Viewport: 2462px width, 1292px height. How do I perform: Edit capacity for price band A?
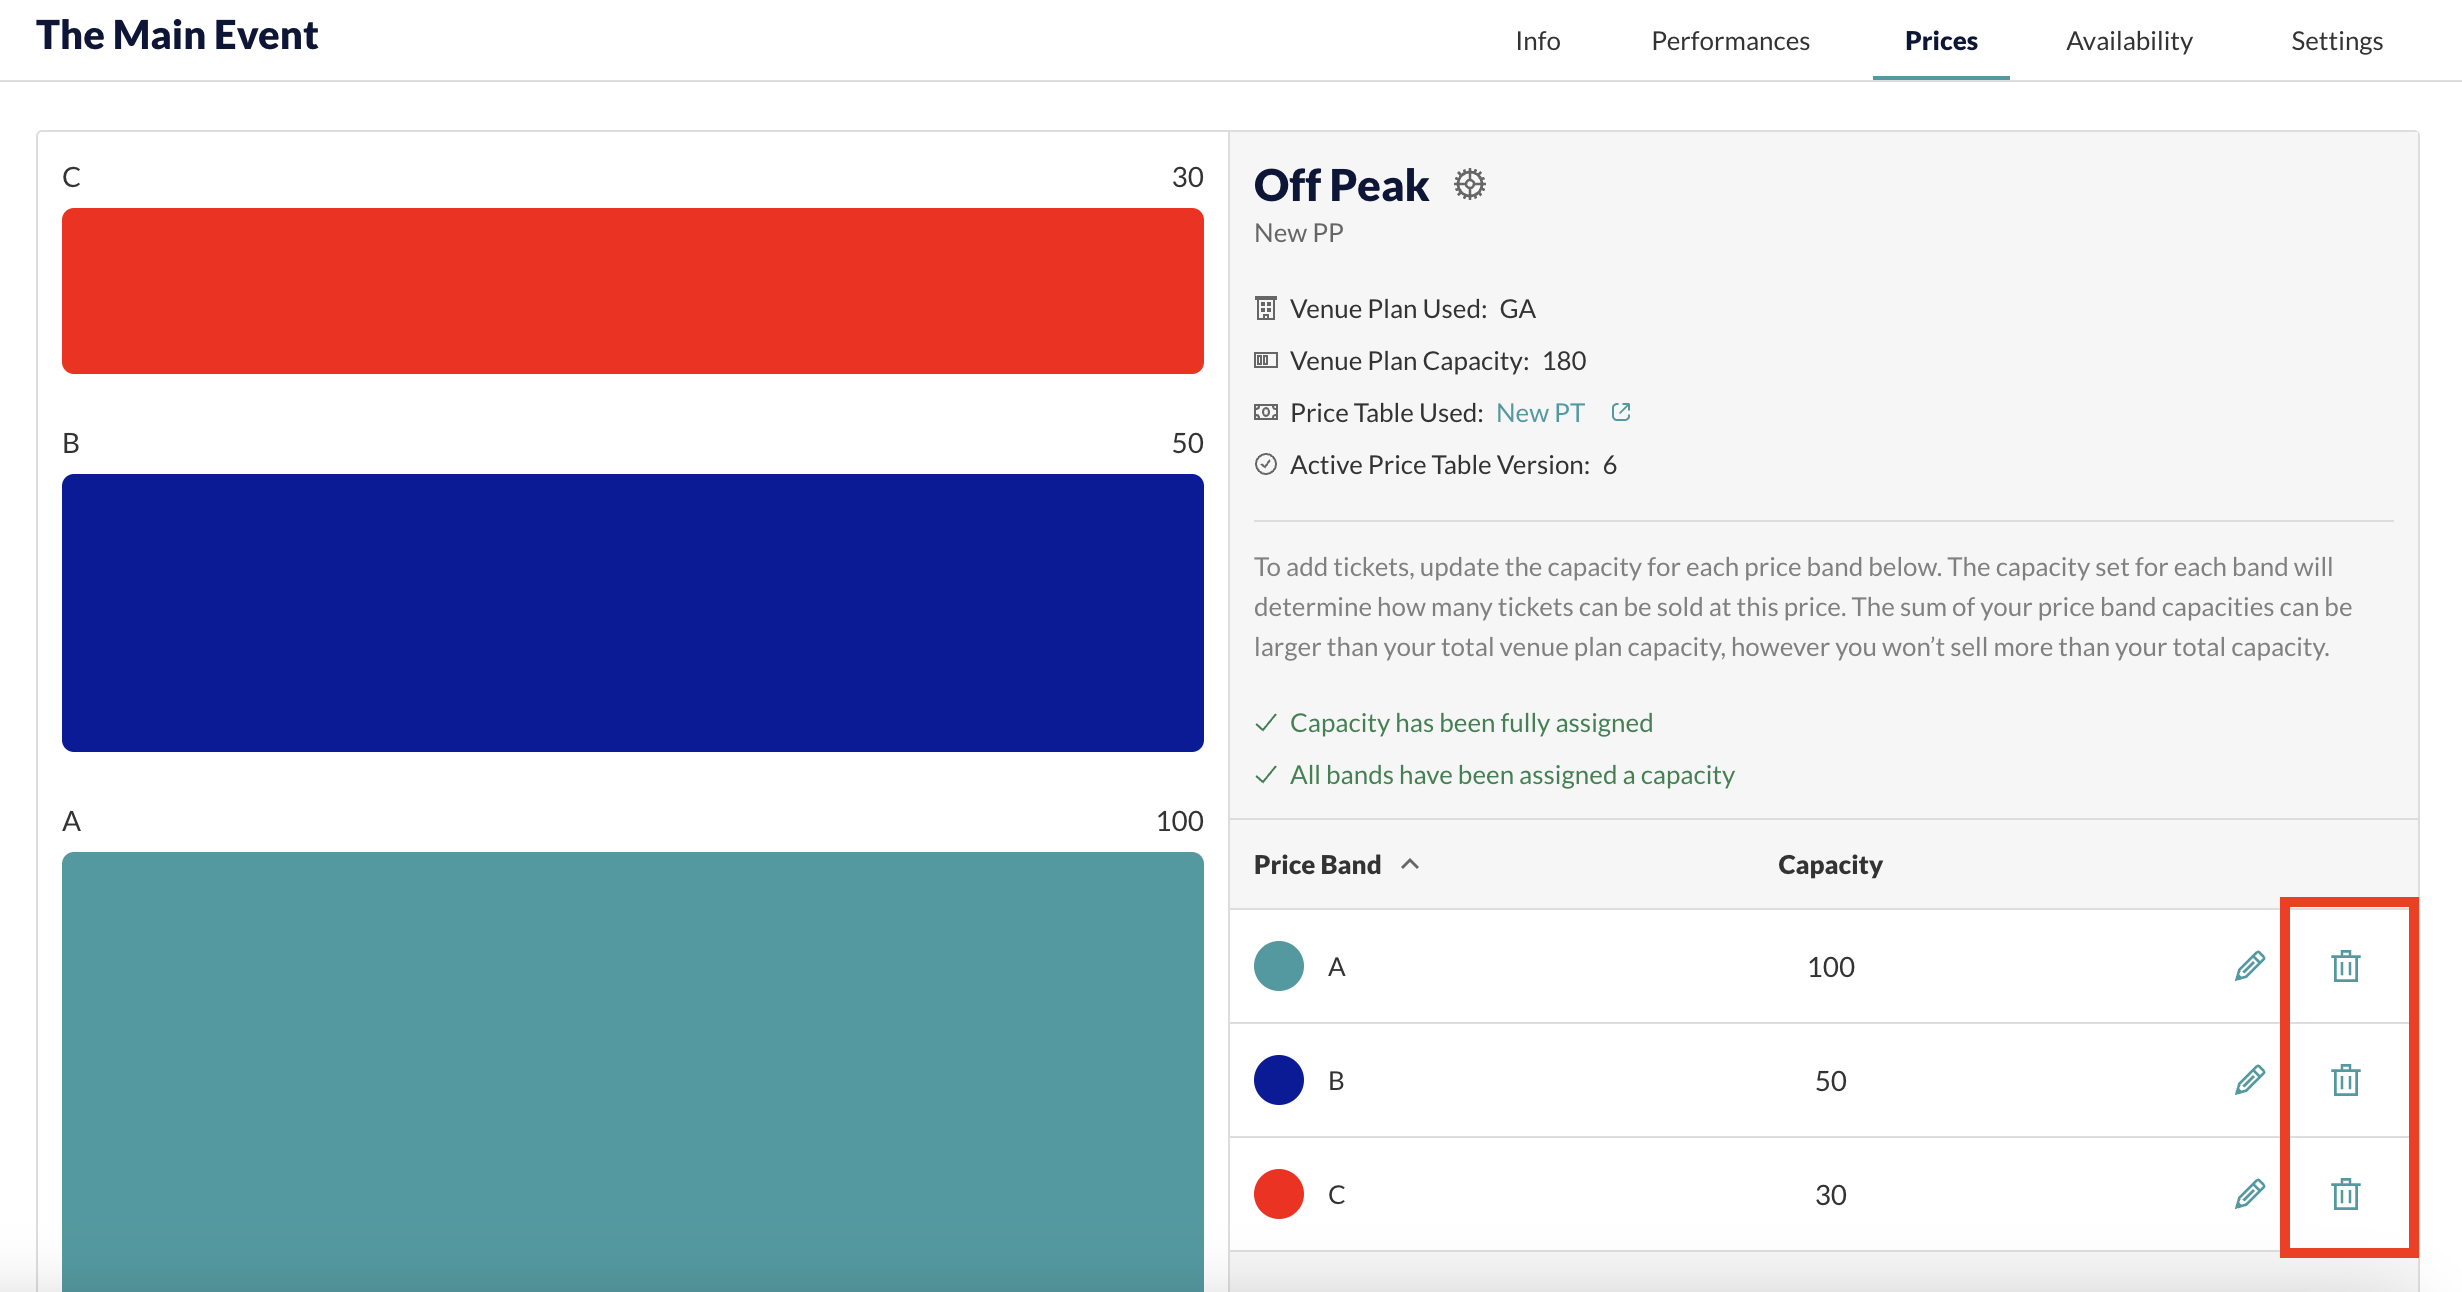tap(2250, 966)
